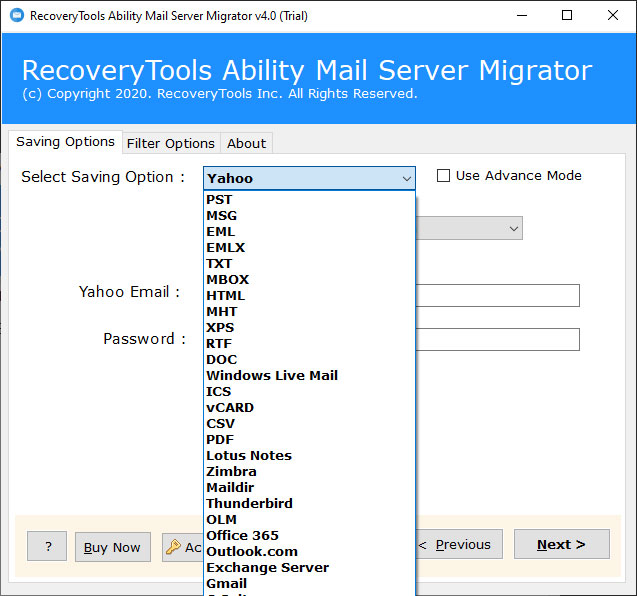The width and height of the screenshot is (637, 596).
Task: Pick Maildir in the dropdown list
Action: (309, 487)
